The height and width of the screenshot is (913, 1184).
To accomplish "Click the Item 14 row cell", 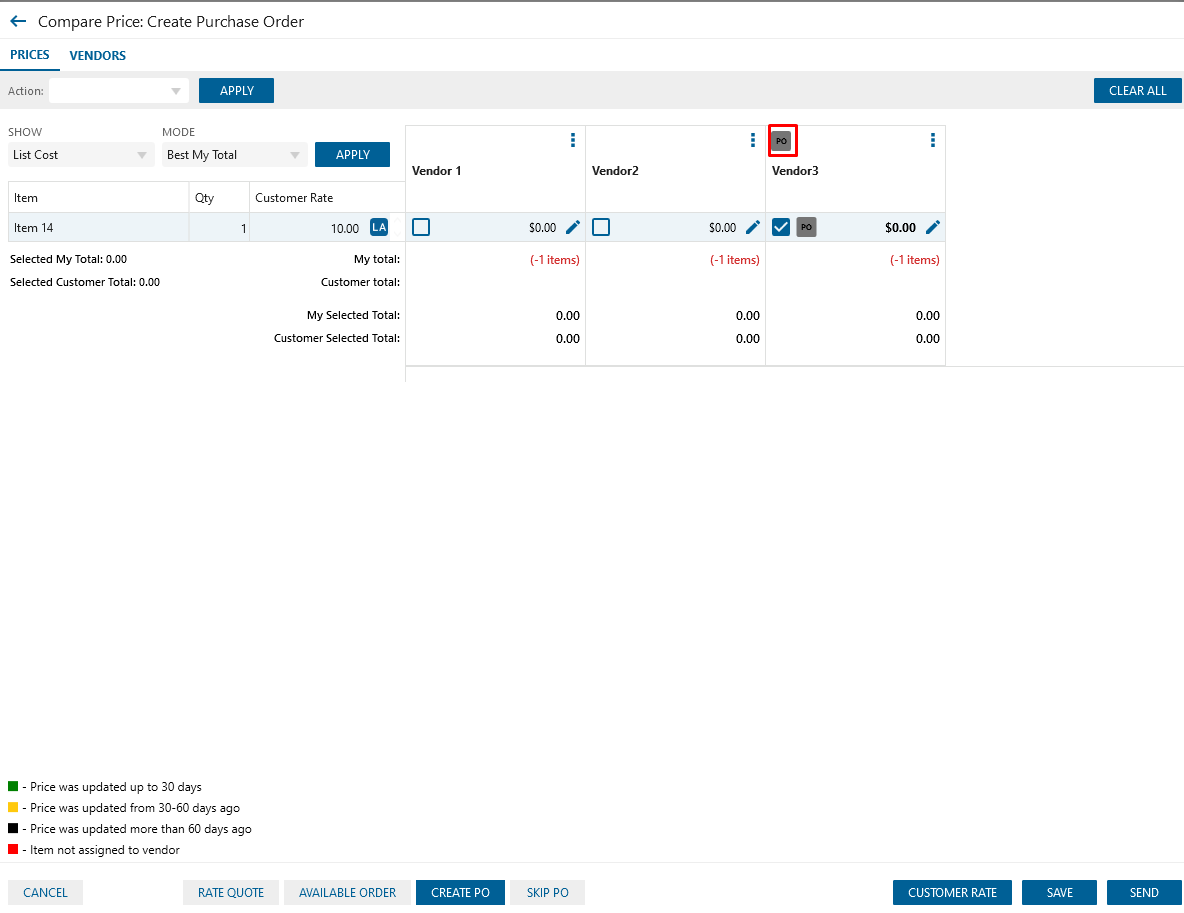I will click(98, 227).
